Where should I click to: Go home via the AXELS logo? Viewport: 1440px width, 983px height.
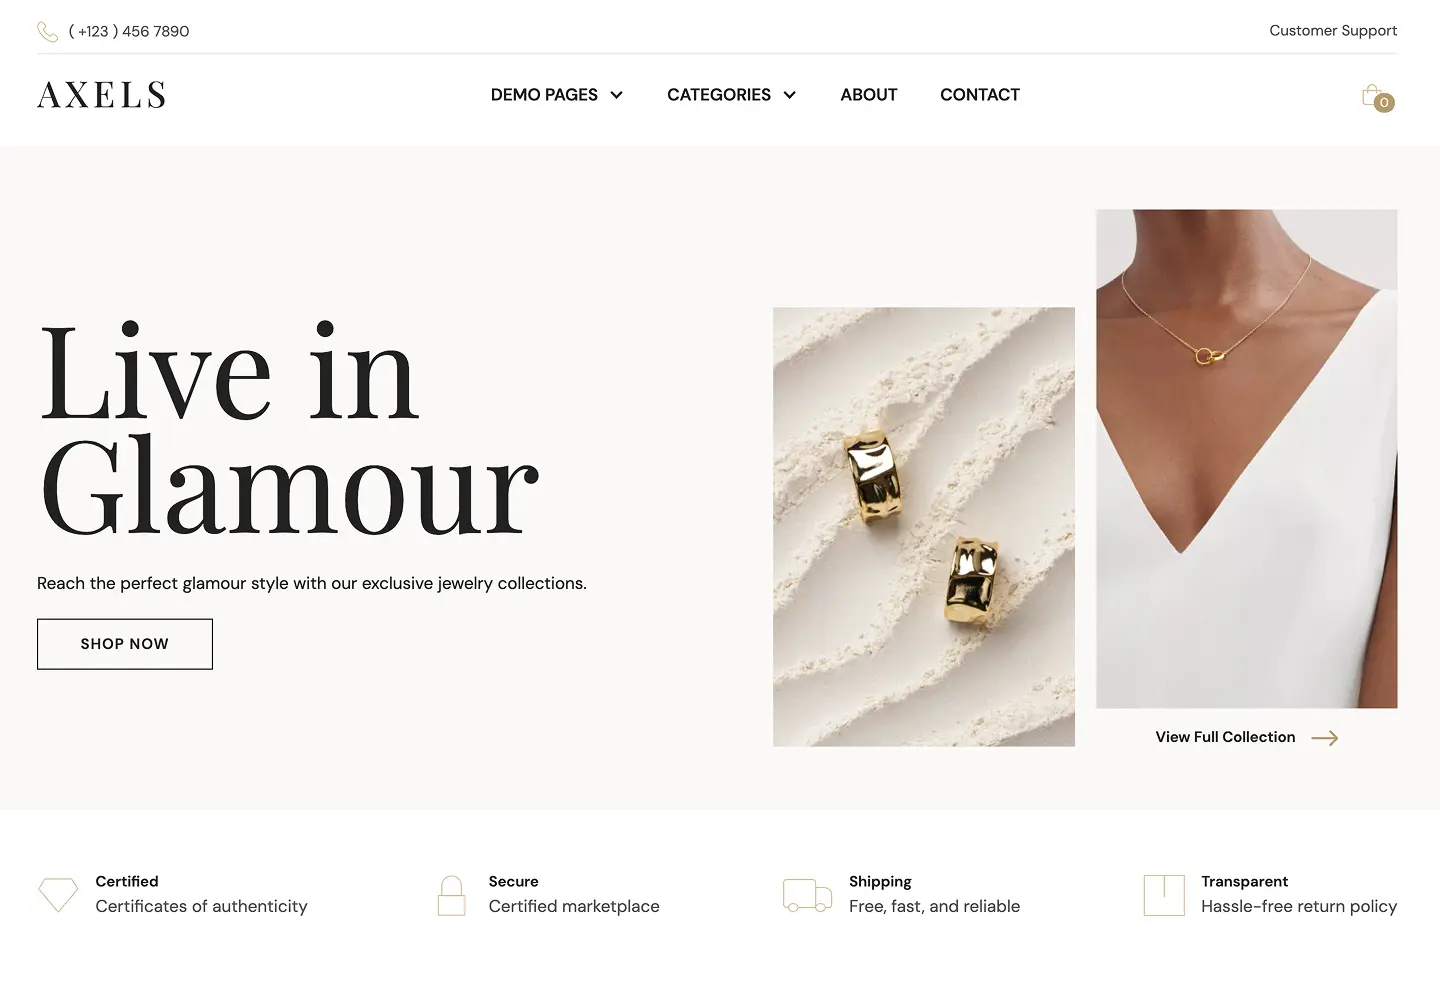101,95
